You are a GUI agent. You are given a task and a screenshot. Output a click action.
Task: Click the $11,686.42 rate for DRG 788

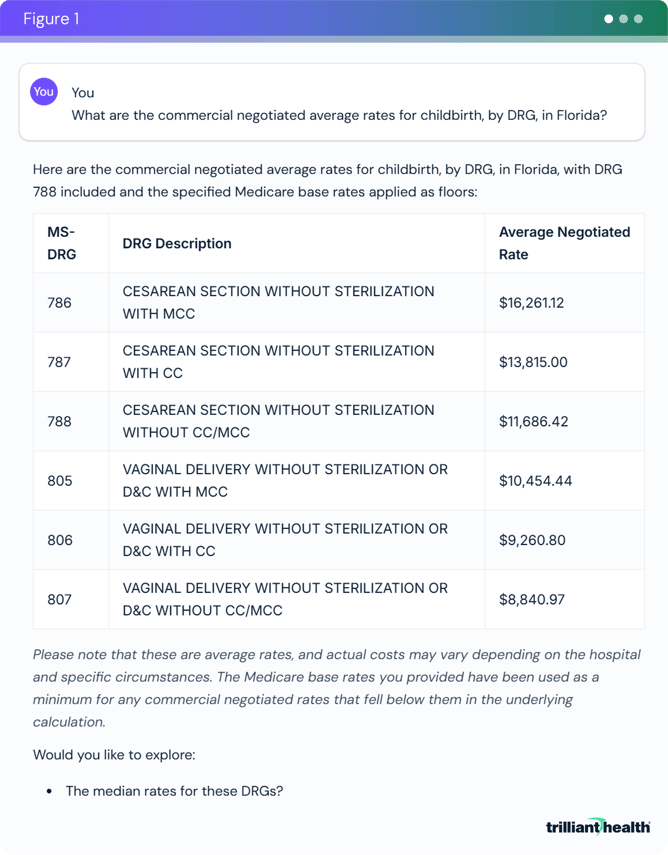pyautogui.click(x=533, y=421)
